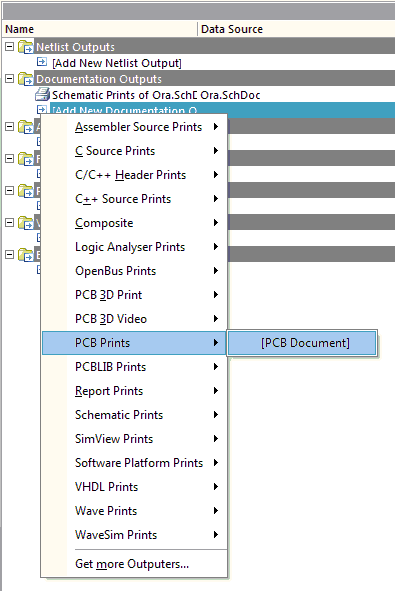Open Logic Analyser Prints submenu
395x591 pixels.
tap(135, 247)
